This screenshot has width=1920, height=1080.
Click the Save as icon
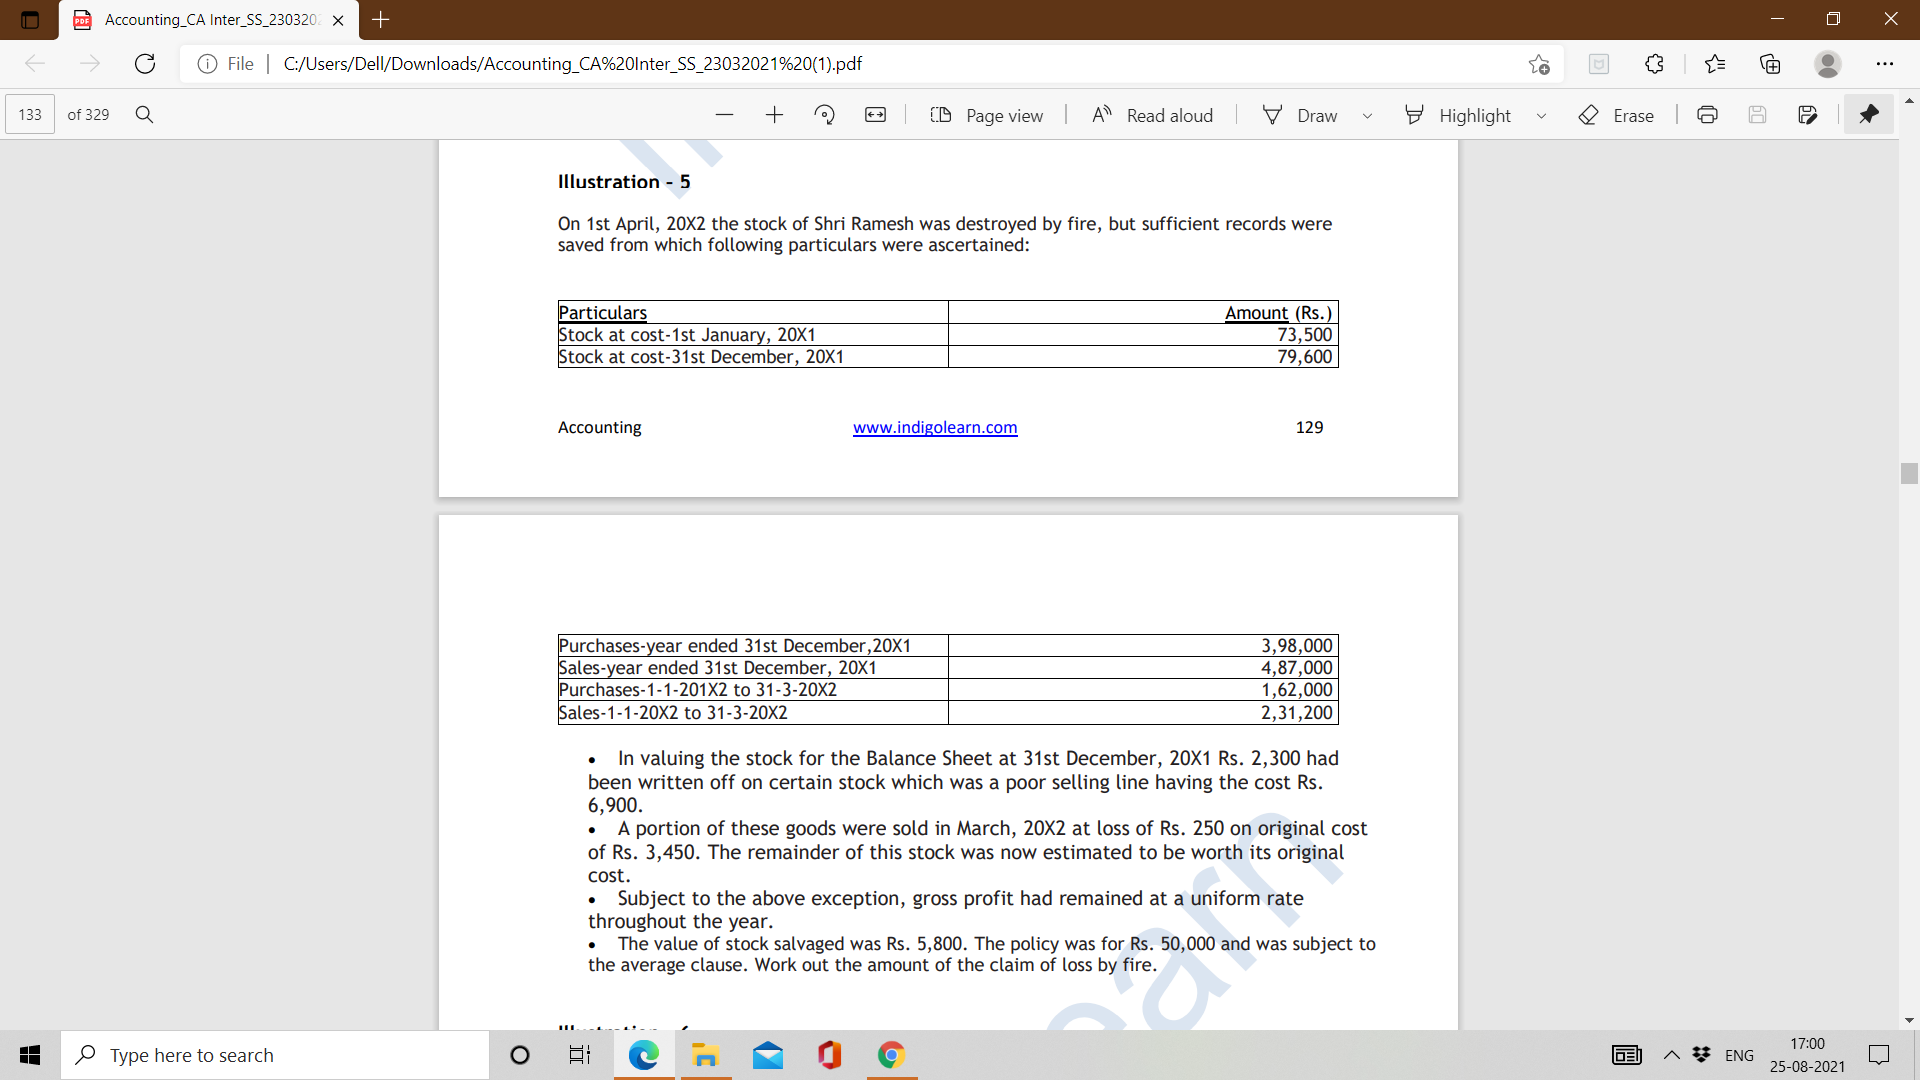click(1807, 115)
